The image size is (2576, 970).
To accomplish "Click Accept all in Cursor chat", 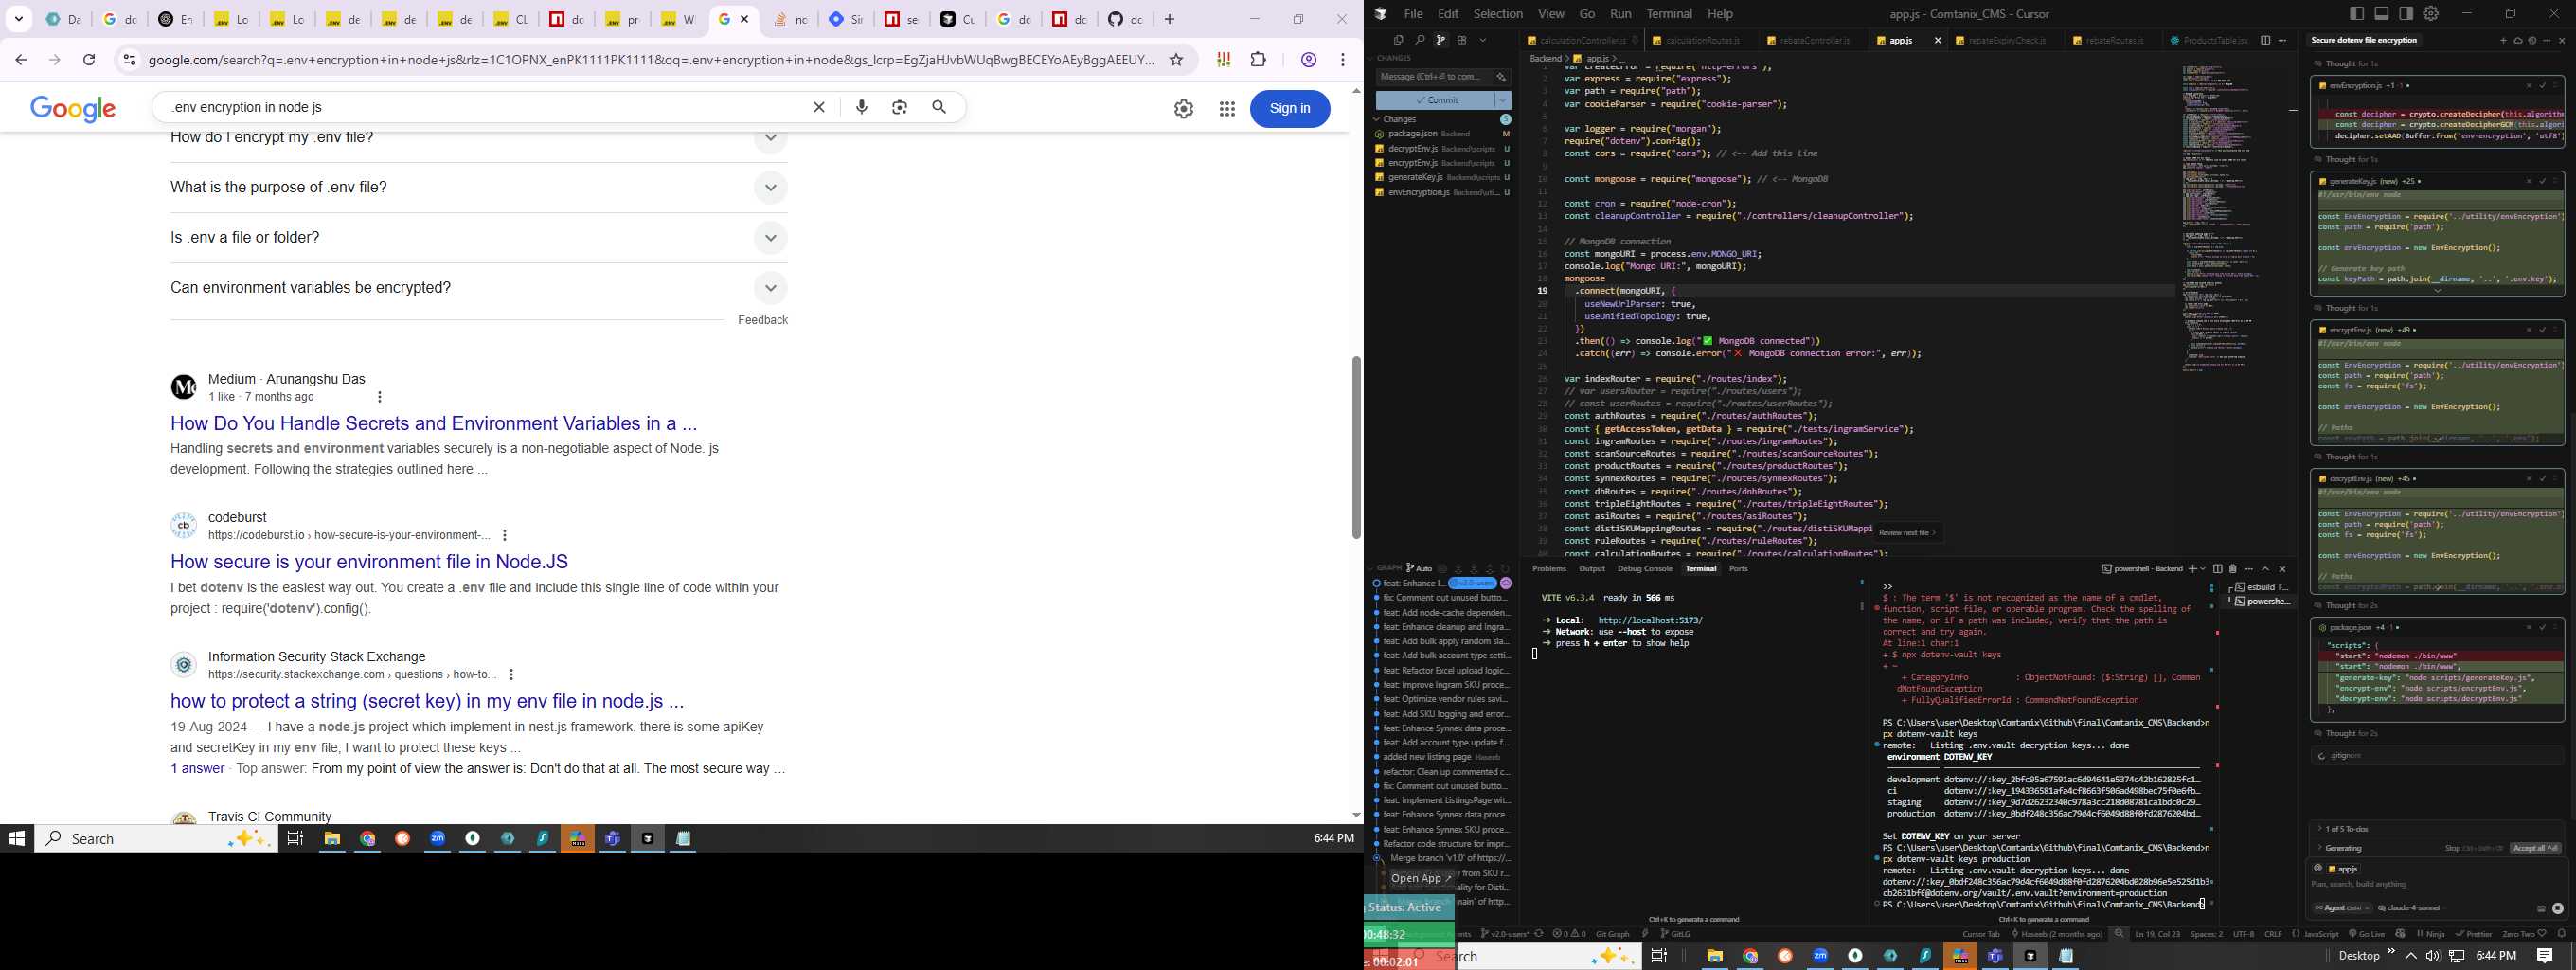I will click(2535, 848).
